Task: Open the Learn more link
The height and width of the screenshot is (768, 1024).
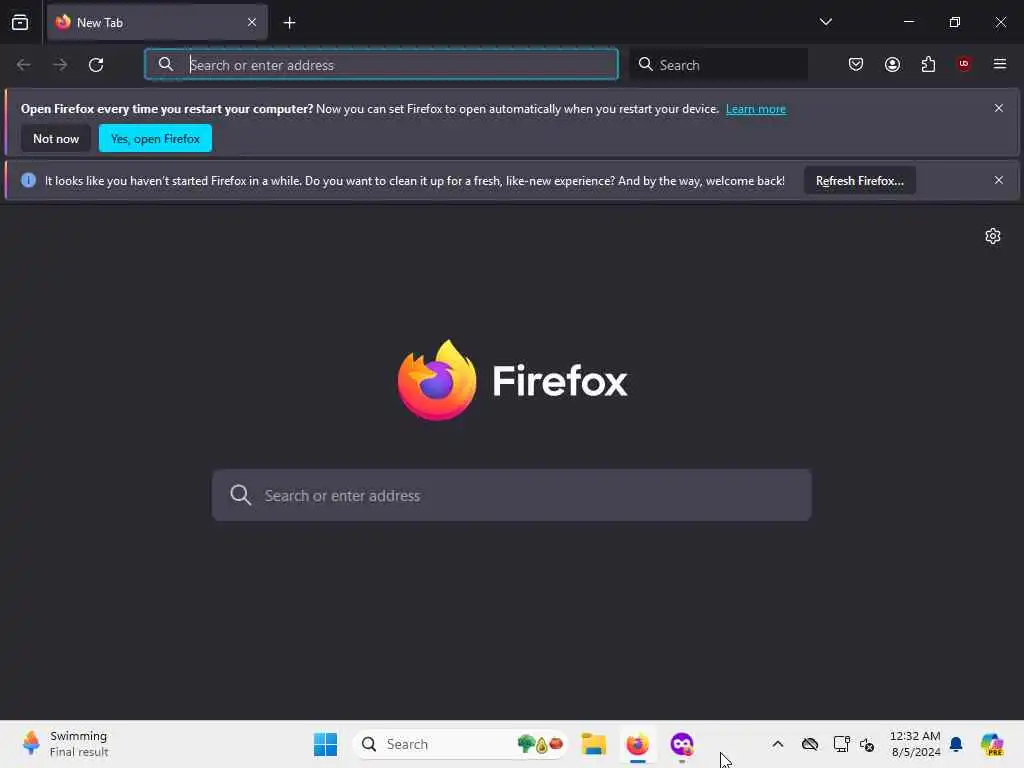Action: pos(756,109)
